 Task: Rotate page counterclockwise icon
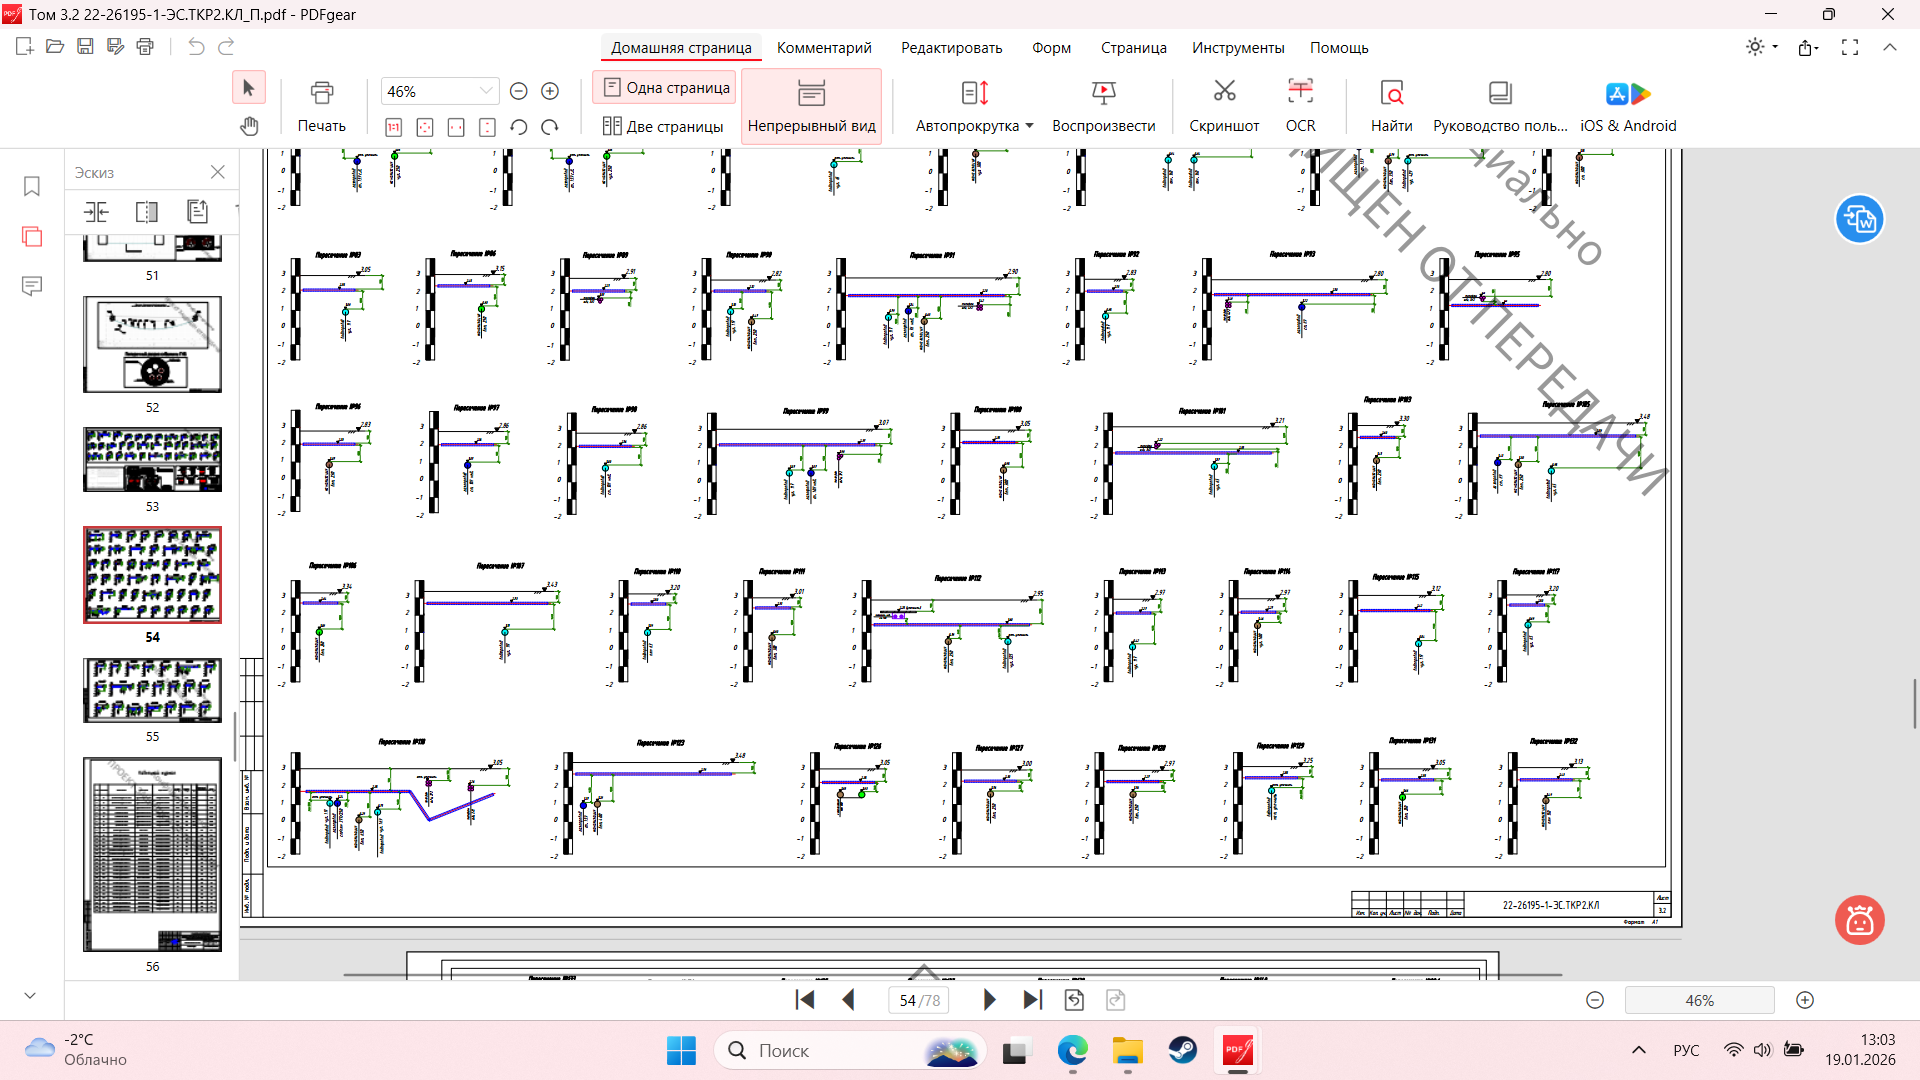coord(518,127)
